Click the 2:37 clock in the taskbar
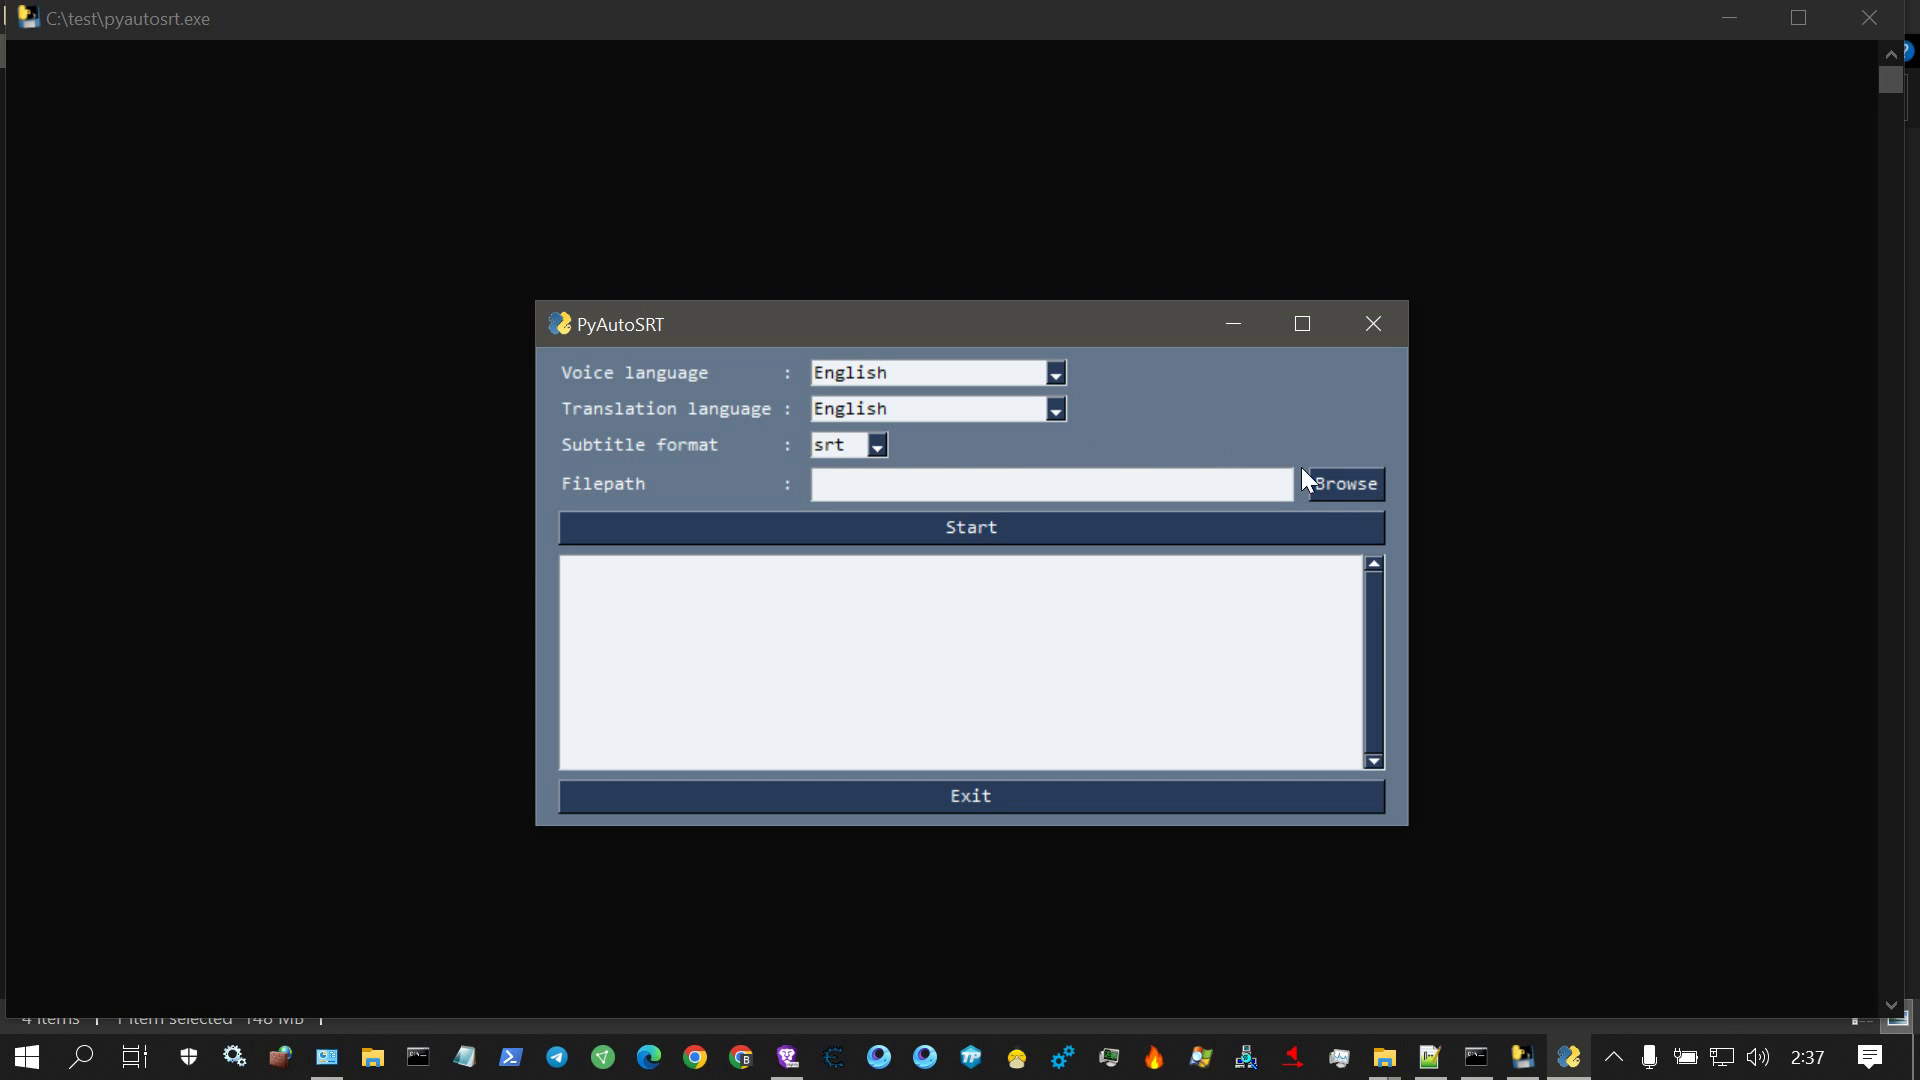The width and height of the screenshot is (1920, 1080). pos(1807,1057)
